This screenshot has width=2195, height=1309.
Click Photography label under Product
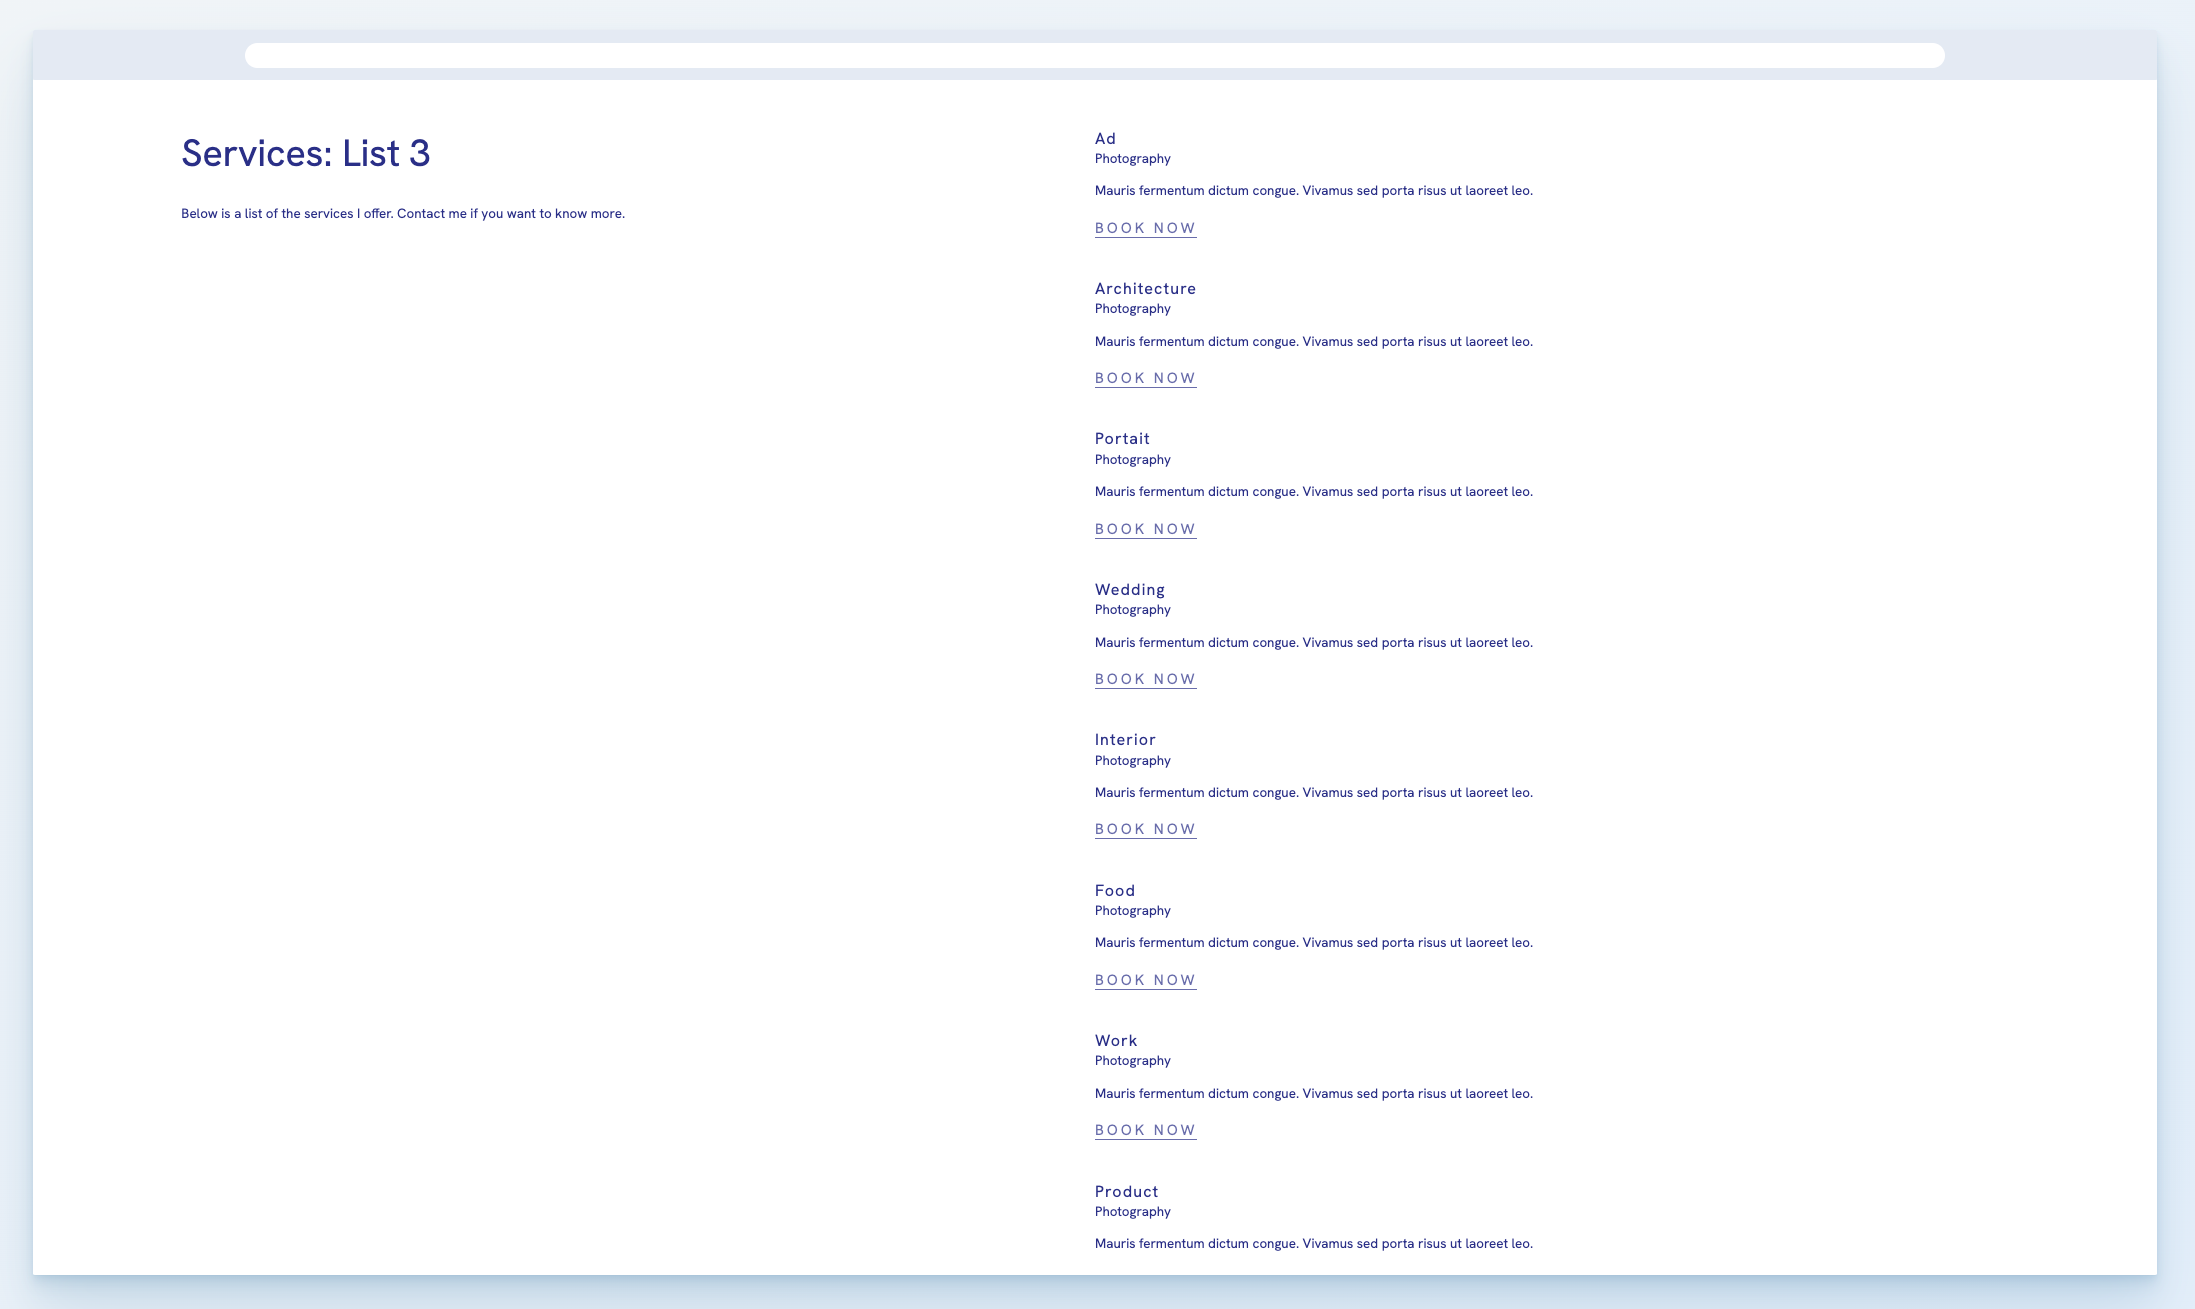coord(1132,1211)
